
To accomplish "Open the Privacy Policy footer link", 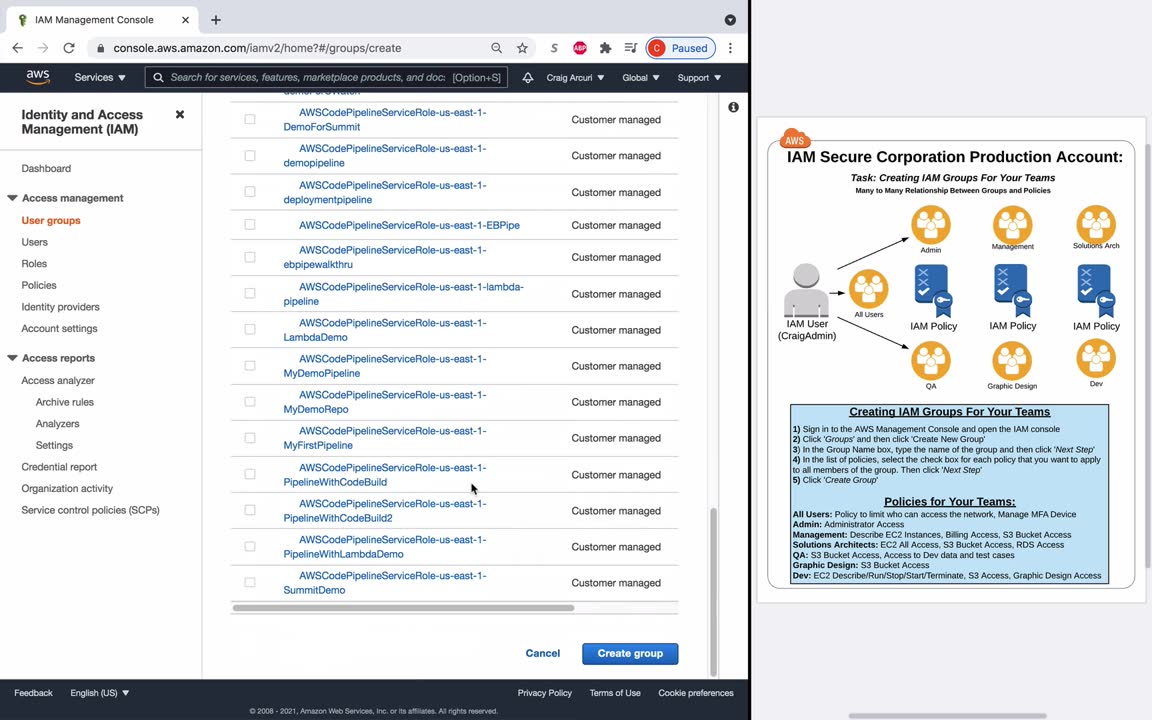I will pyautogui.click(x=544, y=693).
